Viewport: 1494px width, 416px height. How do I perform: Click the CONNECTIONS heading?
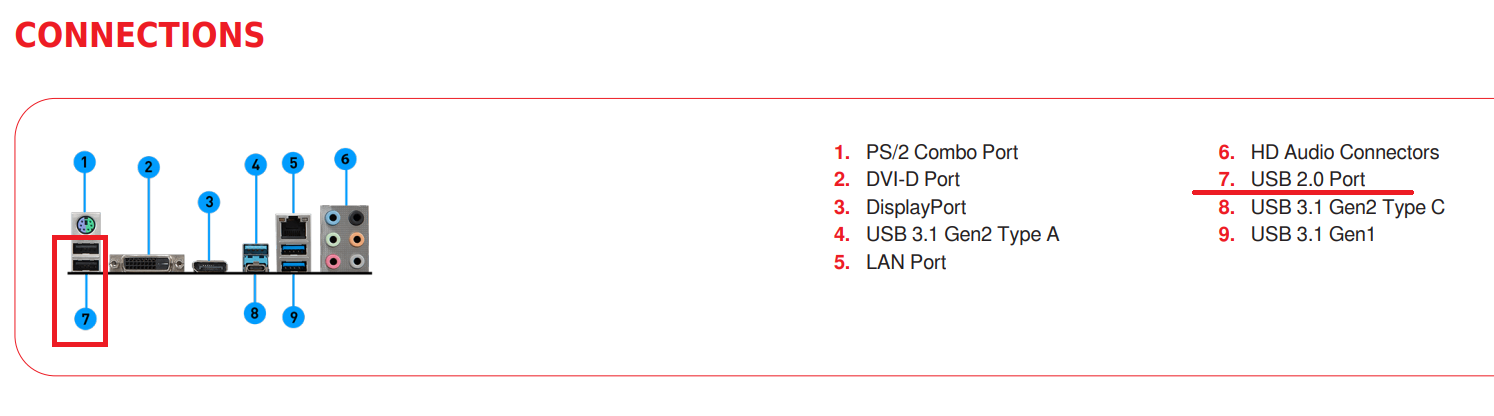tap(139, 35)
